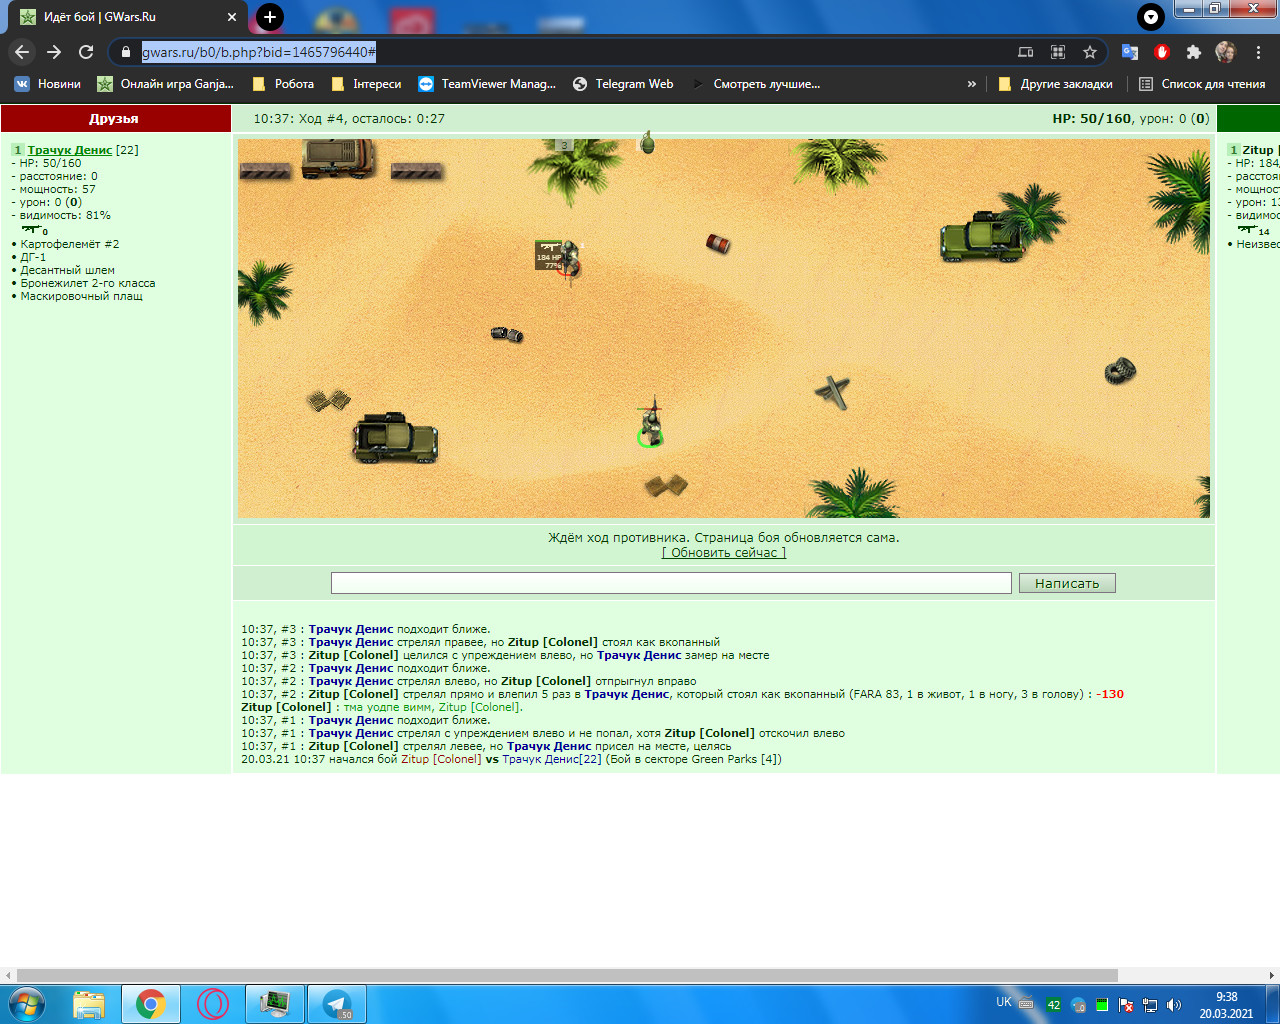Open Action Center flag tray icon
This screenshot has height=1024, width=1280.
coord(1126,1005)
